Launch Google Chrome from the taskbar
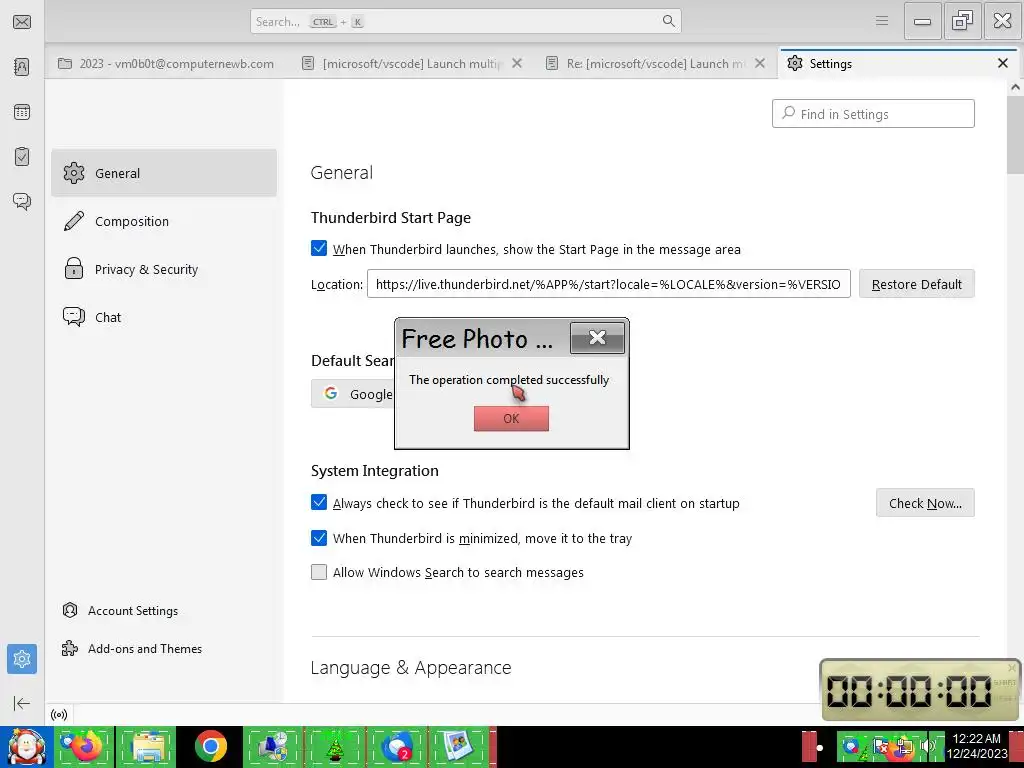Screen dimensions: 1024x768 tap(210, 747)
